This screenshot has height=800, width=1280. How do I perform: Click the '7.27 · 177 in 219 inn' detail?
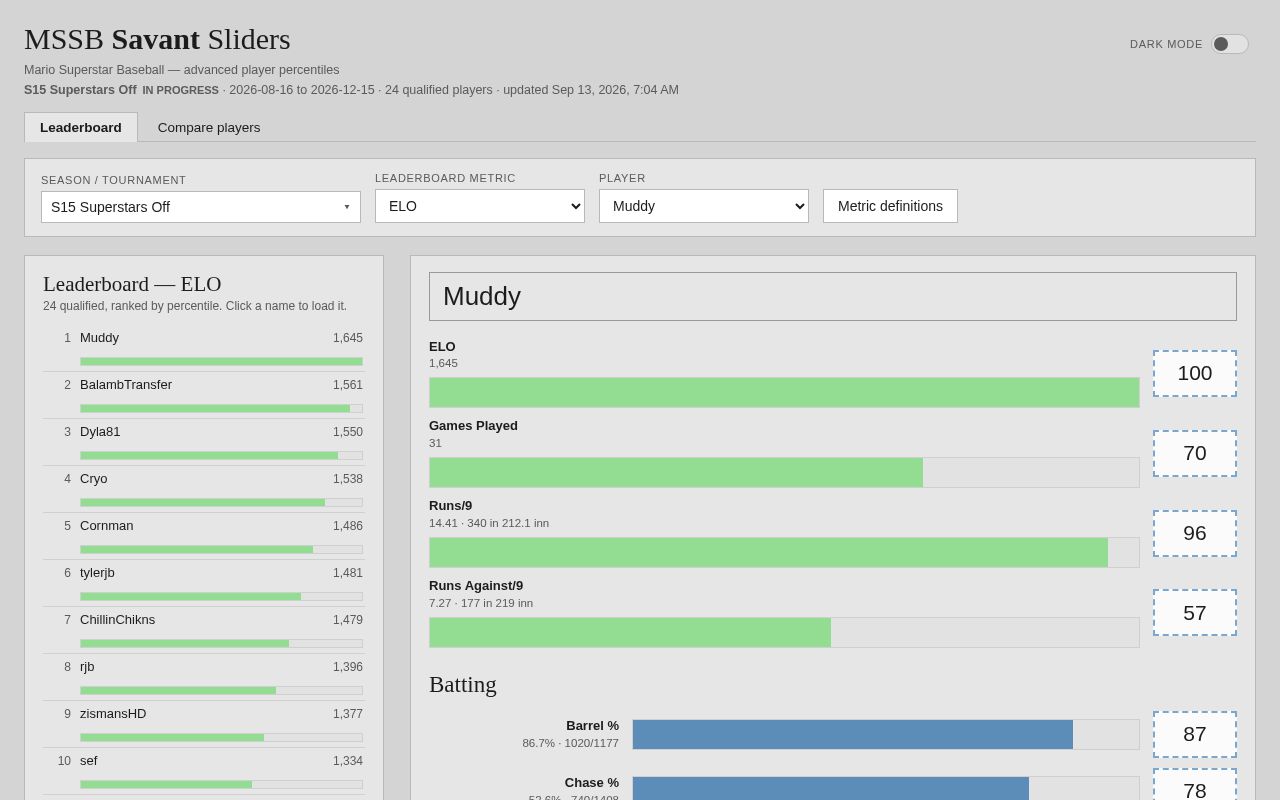pyautogui.click(x=481, y=603)
